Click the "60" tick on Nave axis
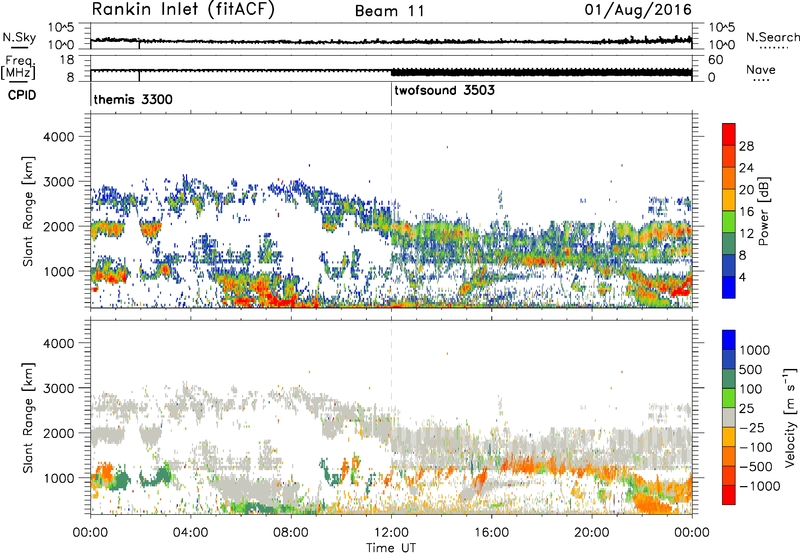This screenshot has height=554, width=800. coord(716,60)
